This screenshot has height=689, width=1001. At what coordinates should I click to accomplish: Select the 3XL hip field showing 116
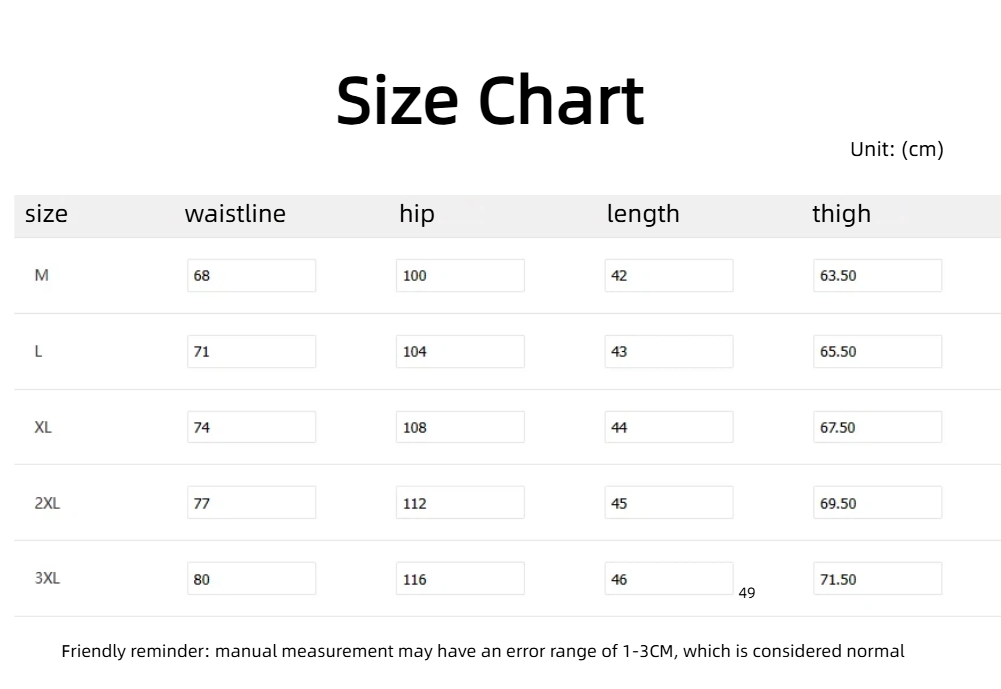[460, 579]
